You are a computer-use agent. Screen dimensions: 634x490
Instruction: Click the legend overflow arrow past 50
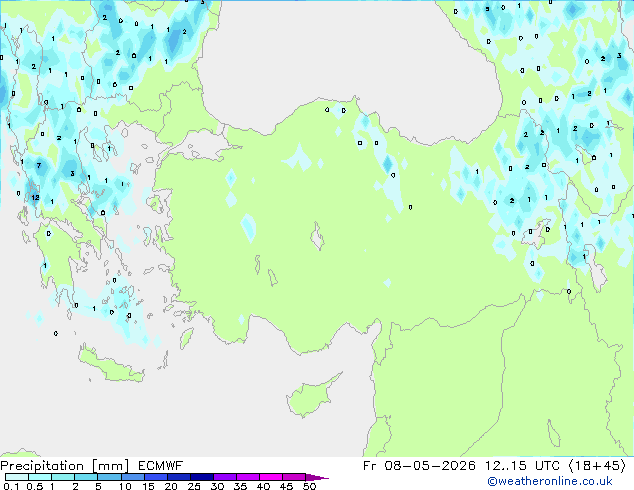317,478
